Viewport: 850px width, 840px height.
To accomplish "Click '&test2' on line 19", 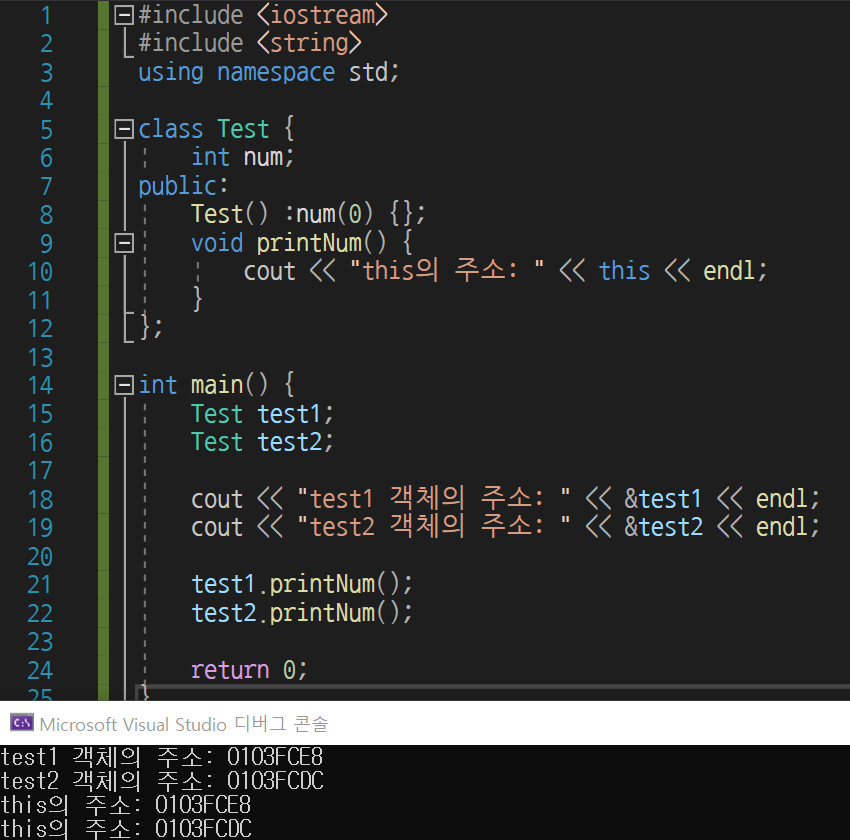I will coord(664,527).
